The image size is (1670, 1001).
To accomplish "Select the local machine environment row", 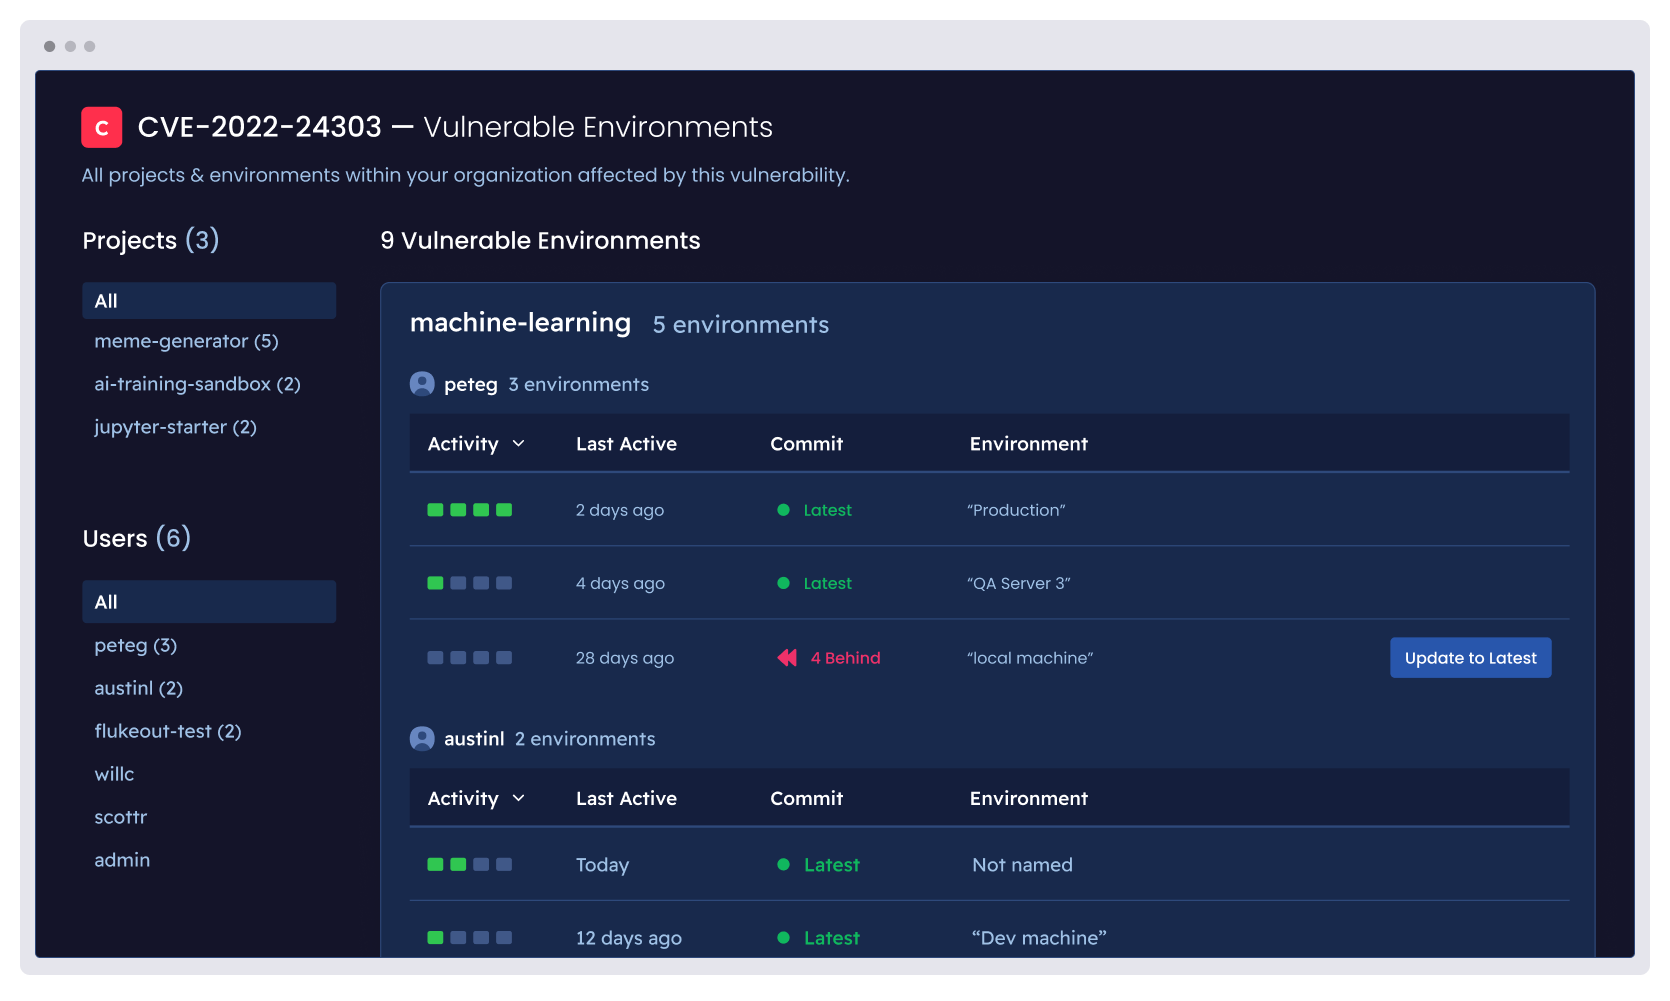I will 1029,657.
